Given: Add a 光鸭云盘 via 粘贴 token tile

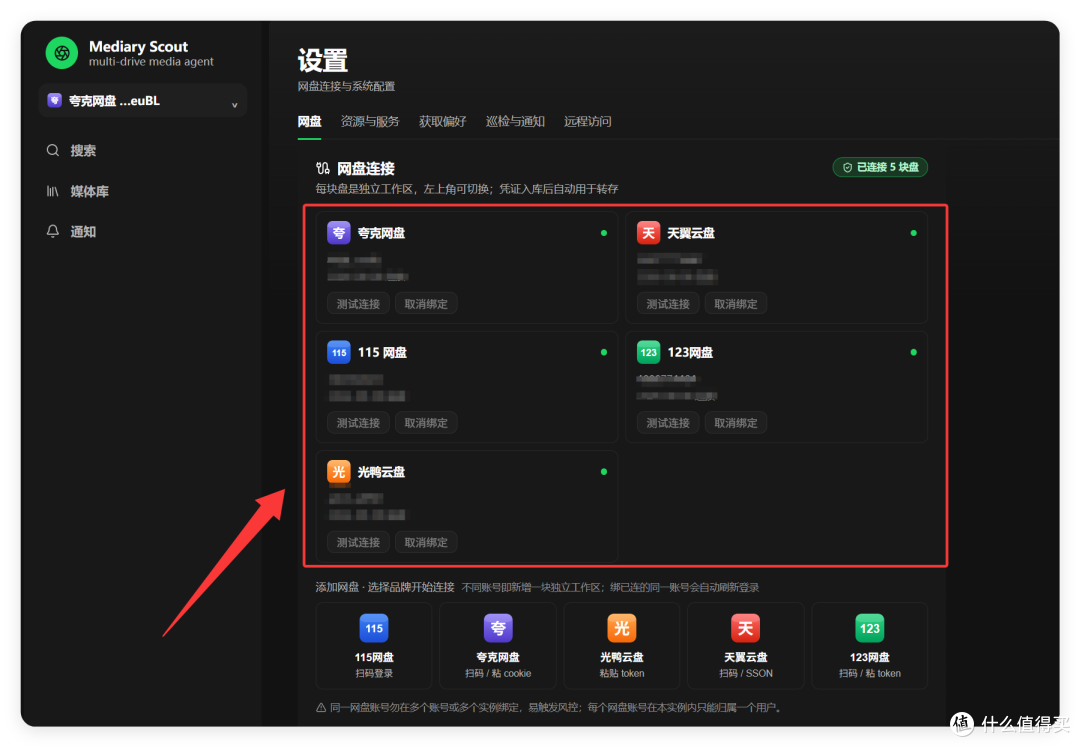Looking at the screenshot, I should point(622,646).
